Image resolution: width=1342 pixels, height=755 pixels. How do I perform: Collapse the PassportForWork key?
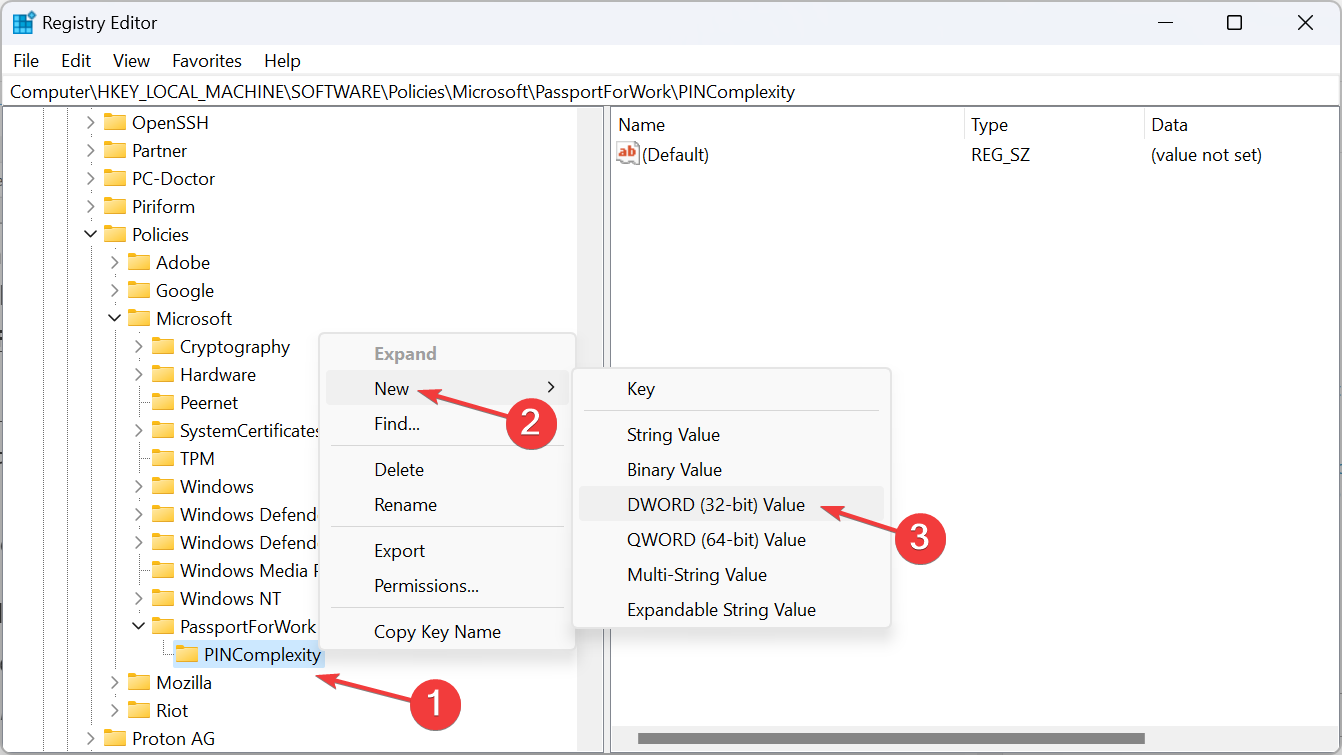click(139, 627)
